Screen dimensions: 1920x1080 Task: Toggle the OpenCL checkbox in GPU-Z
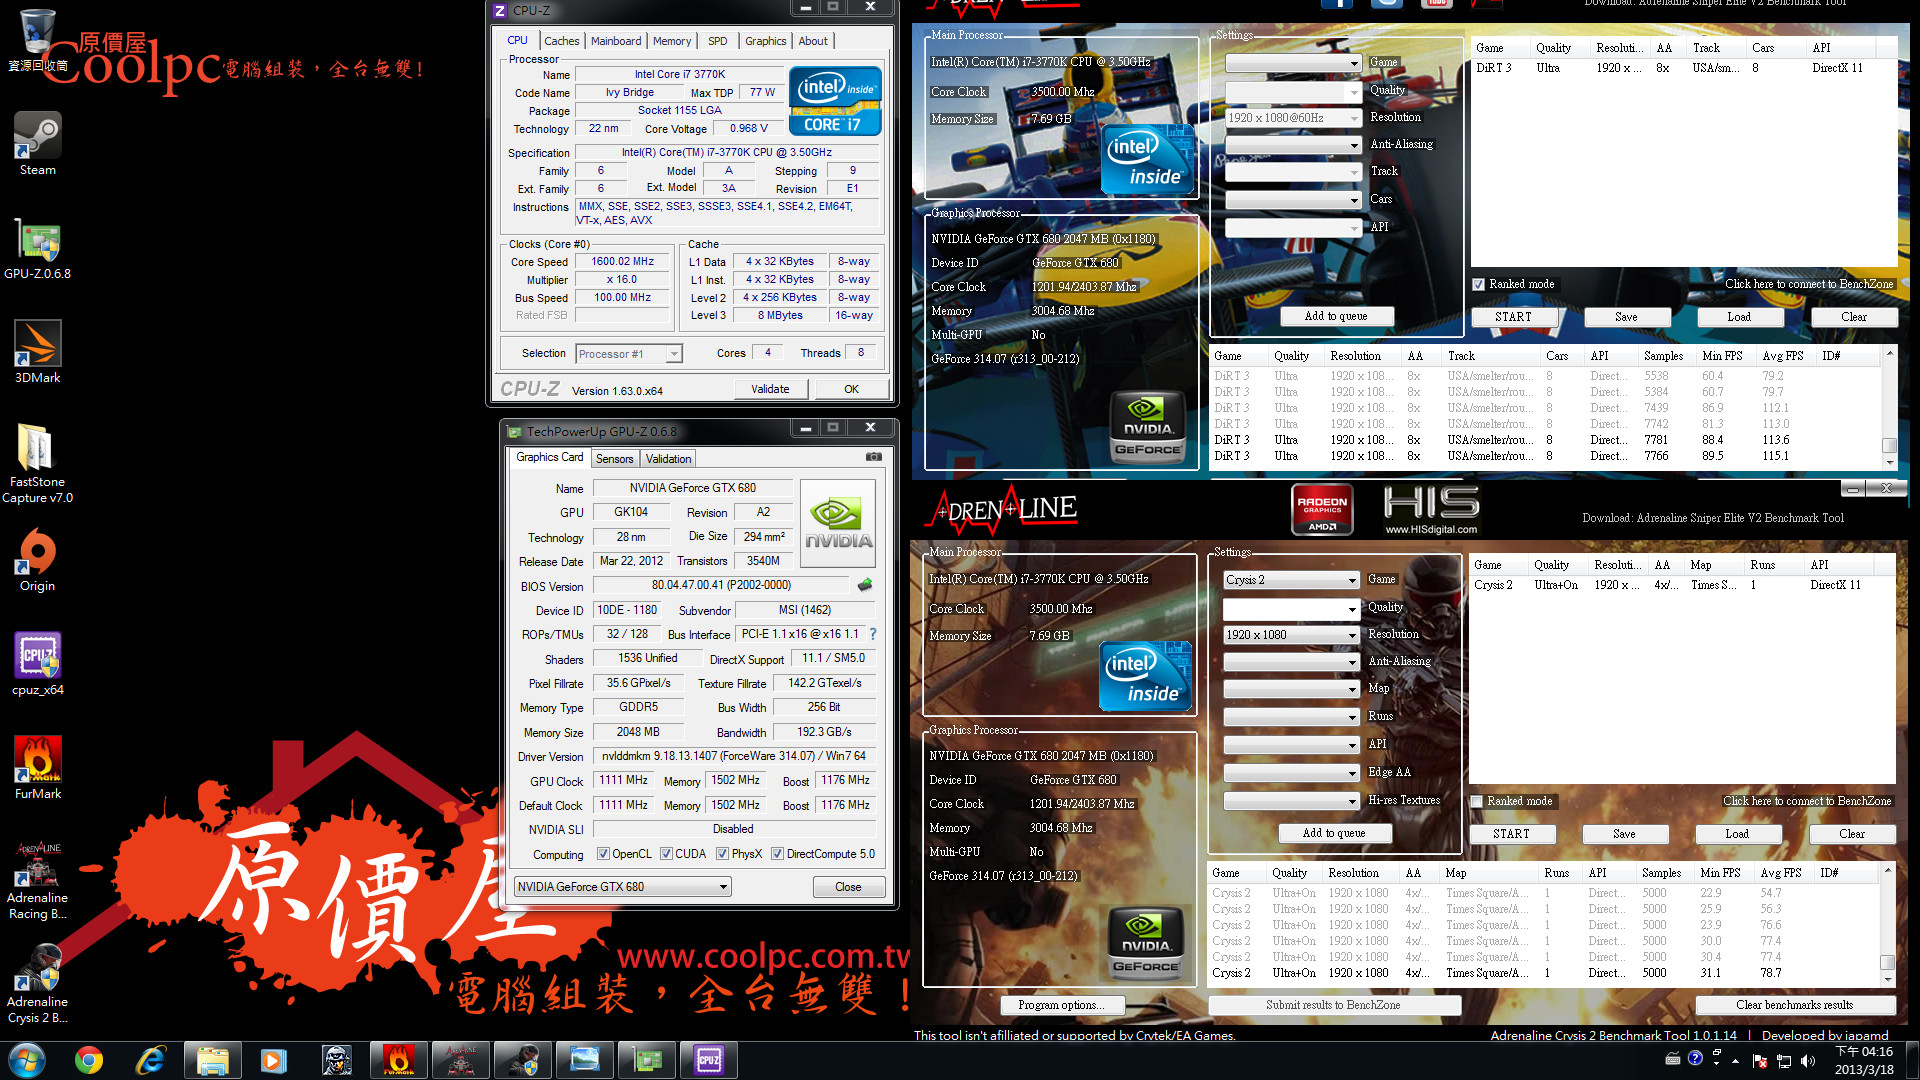603,854
